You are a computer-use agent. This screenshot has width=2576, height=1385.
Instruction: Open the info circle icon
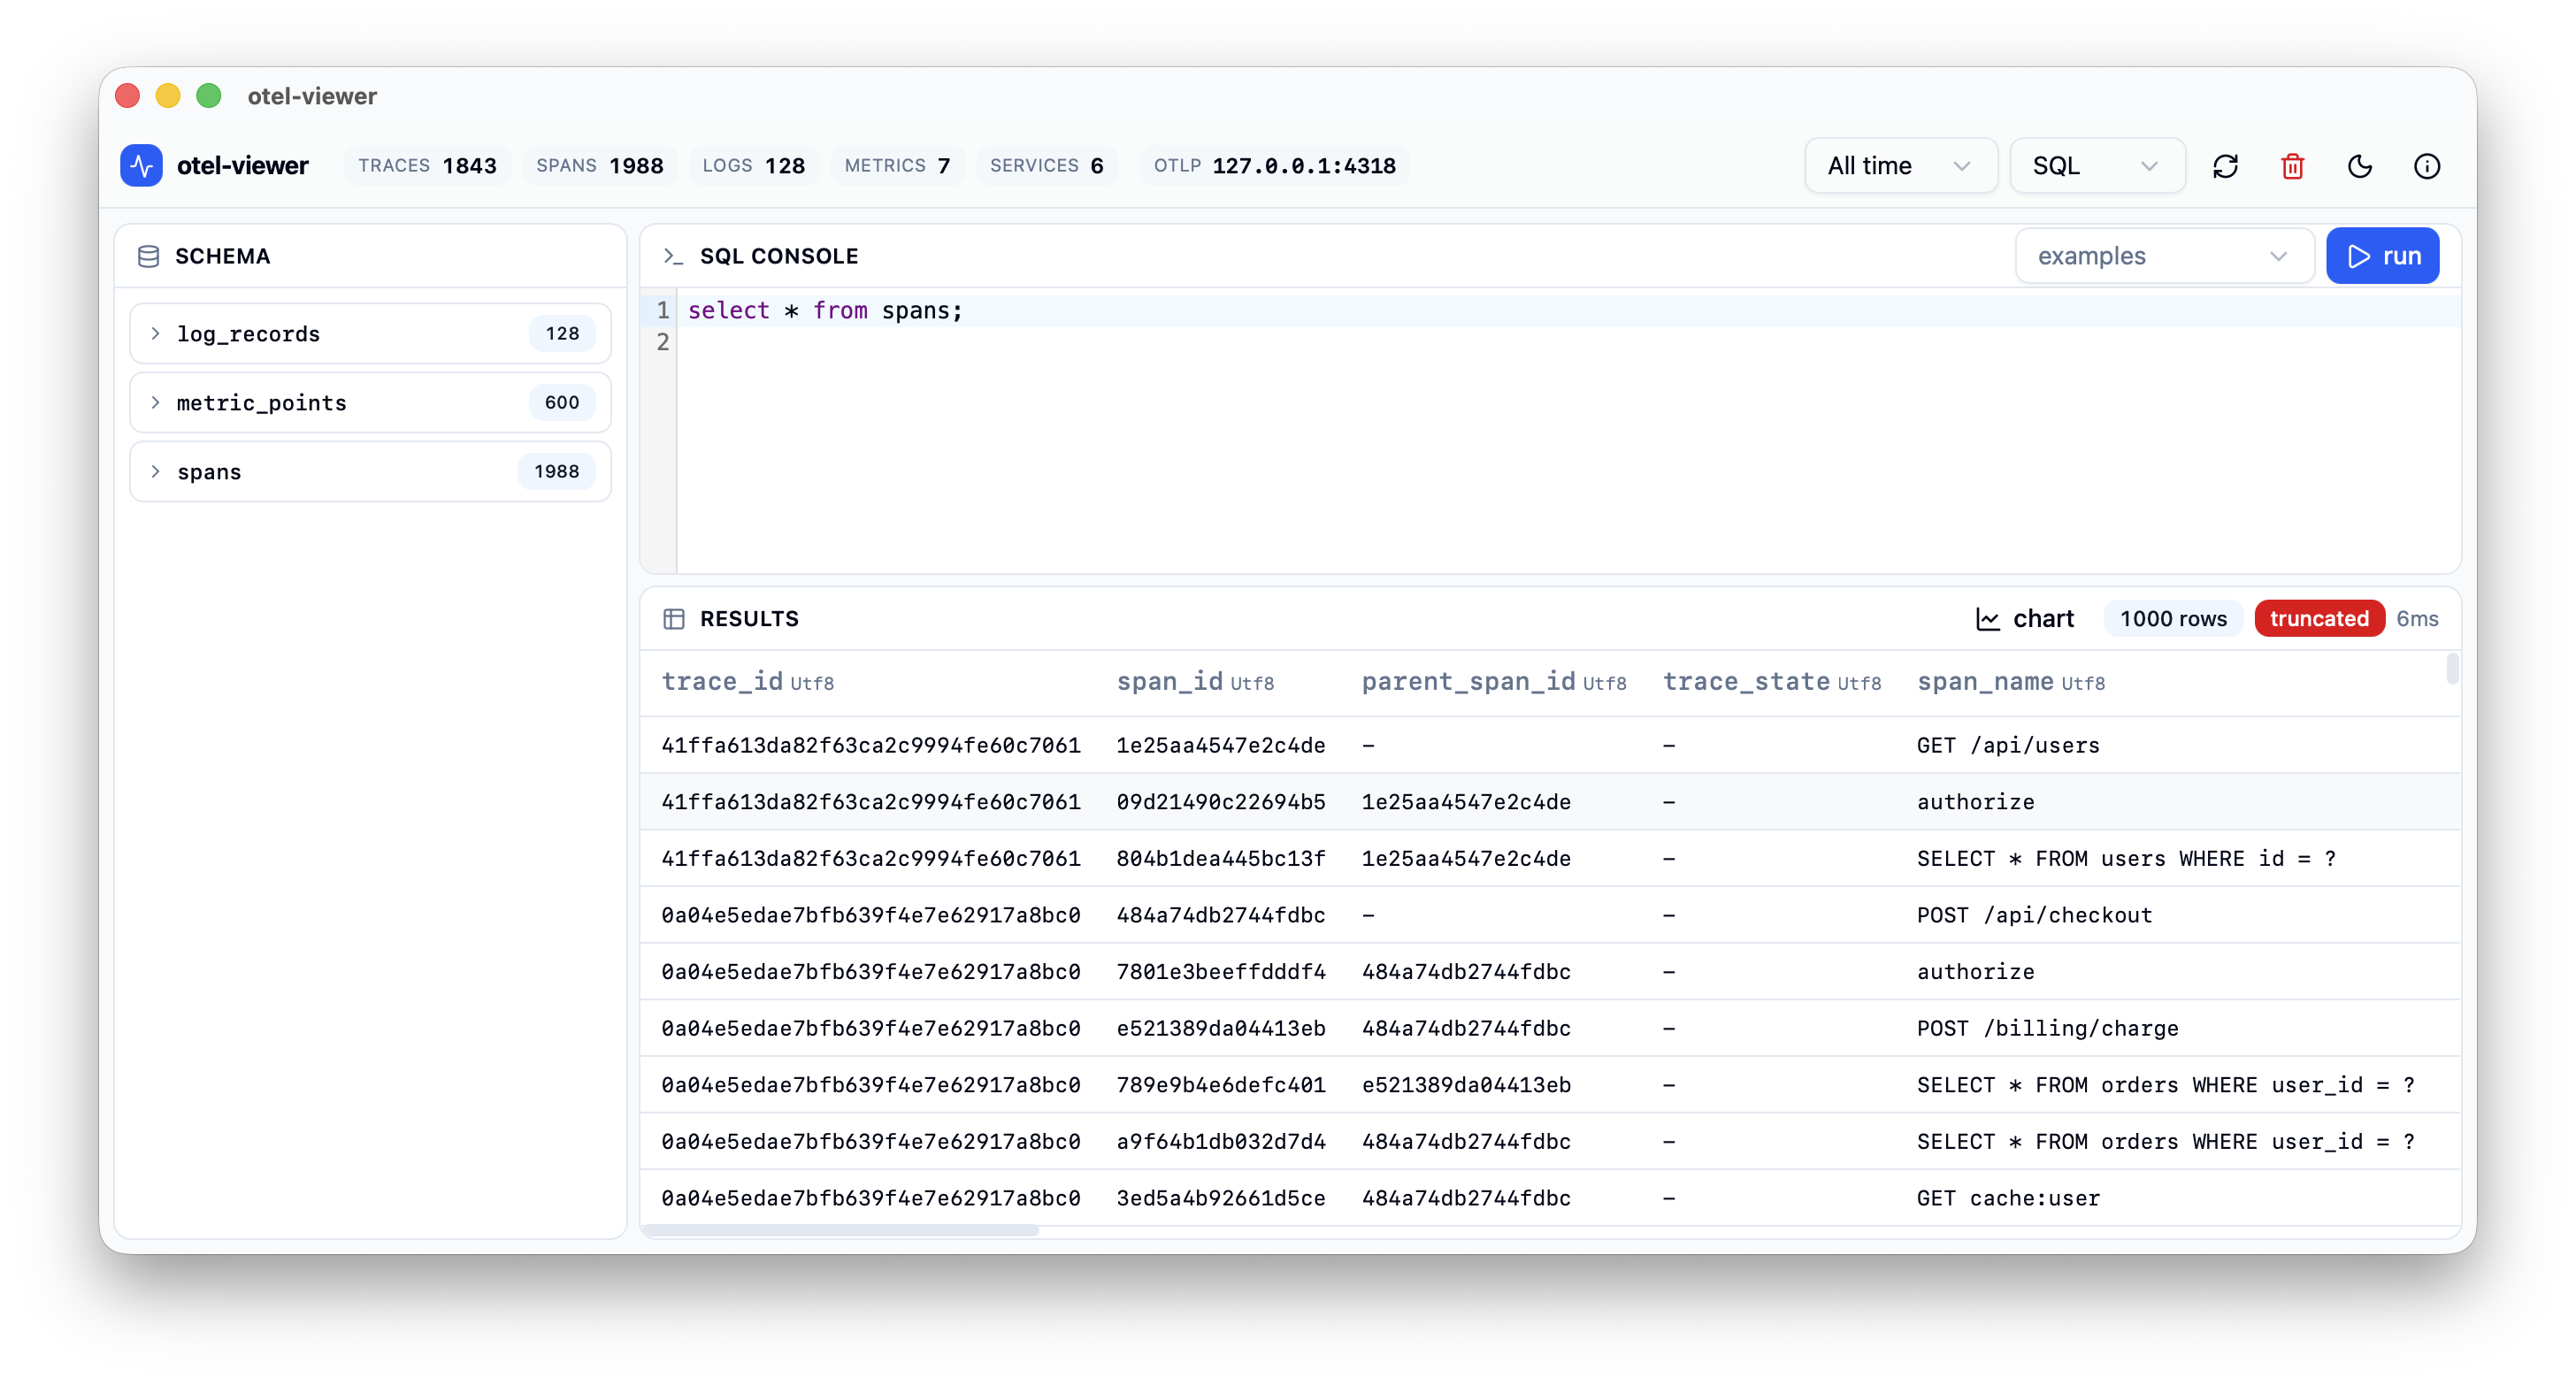(x=2426, y=166)
